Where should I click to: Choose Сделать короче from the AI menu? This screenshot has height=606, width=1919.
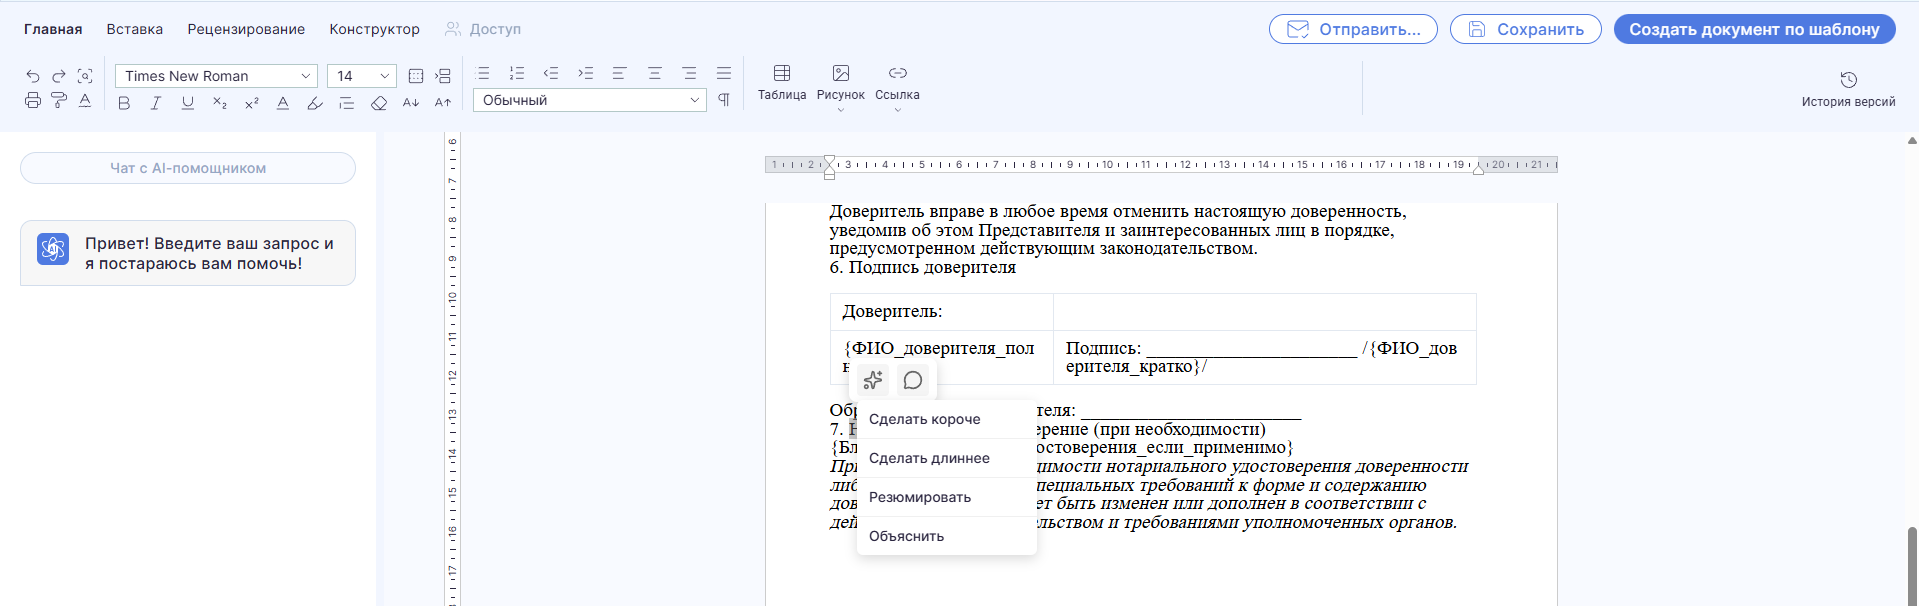(925, 419)
